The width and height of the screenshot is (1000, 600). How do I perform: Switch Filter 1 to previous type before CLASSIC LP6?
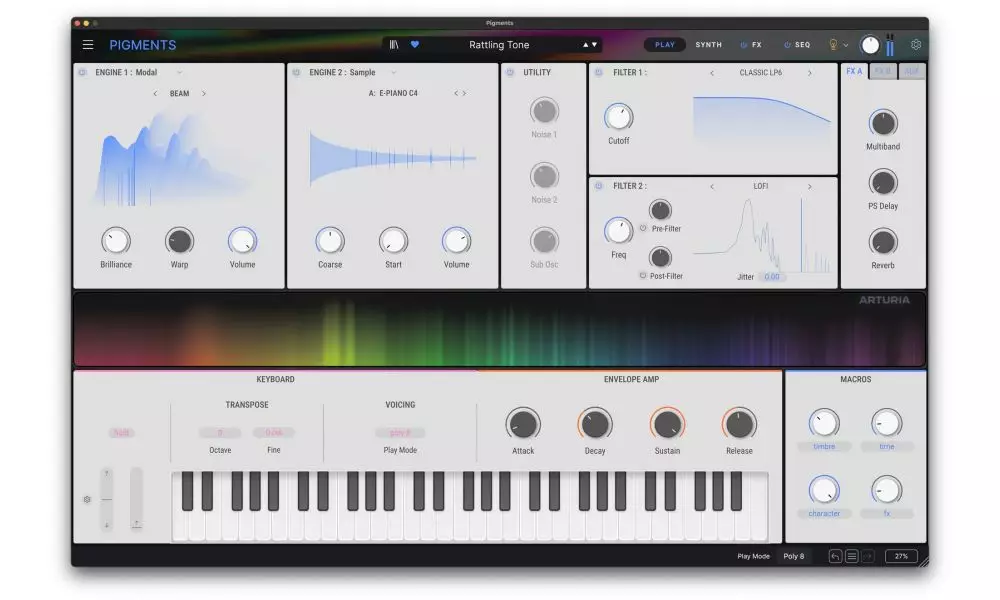tap(712, 73)
